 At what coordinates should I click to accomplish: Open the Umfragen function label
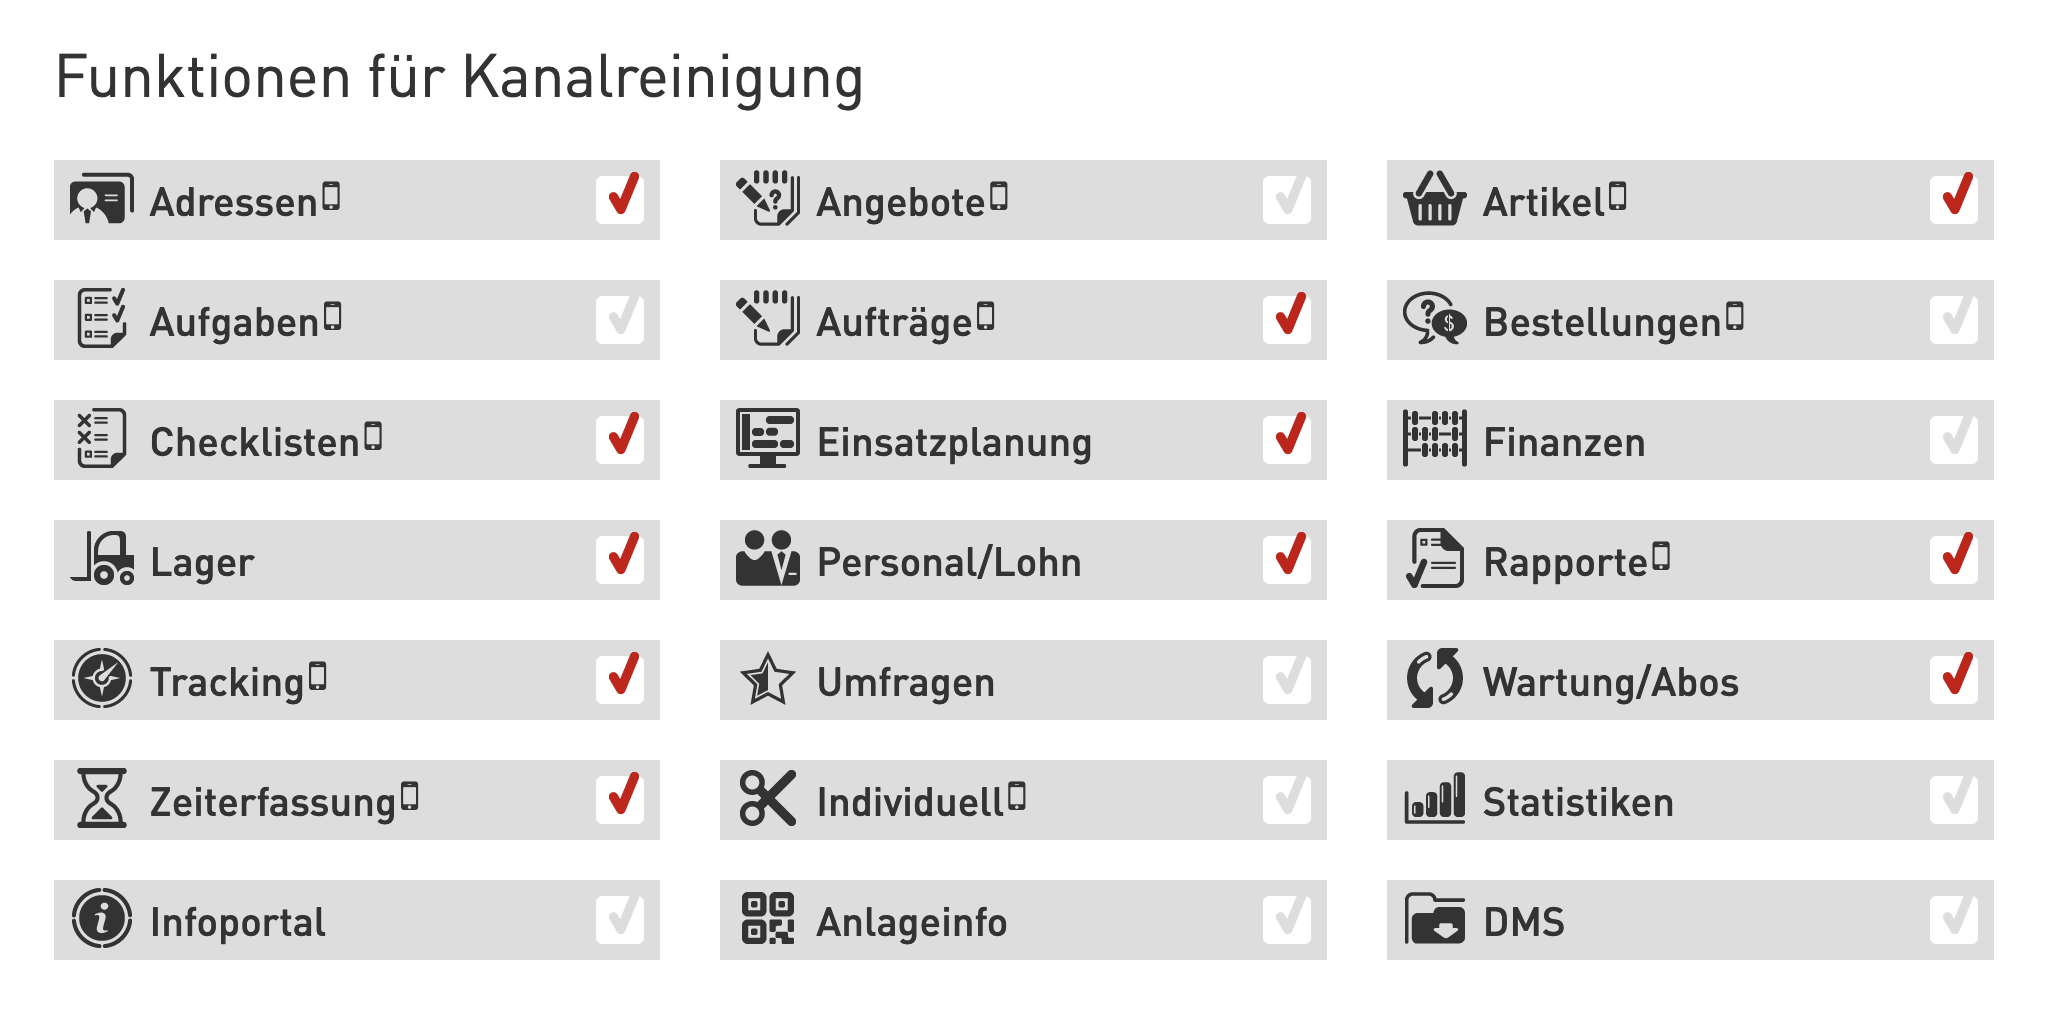[906, 682]
